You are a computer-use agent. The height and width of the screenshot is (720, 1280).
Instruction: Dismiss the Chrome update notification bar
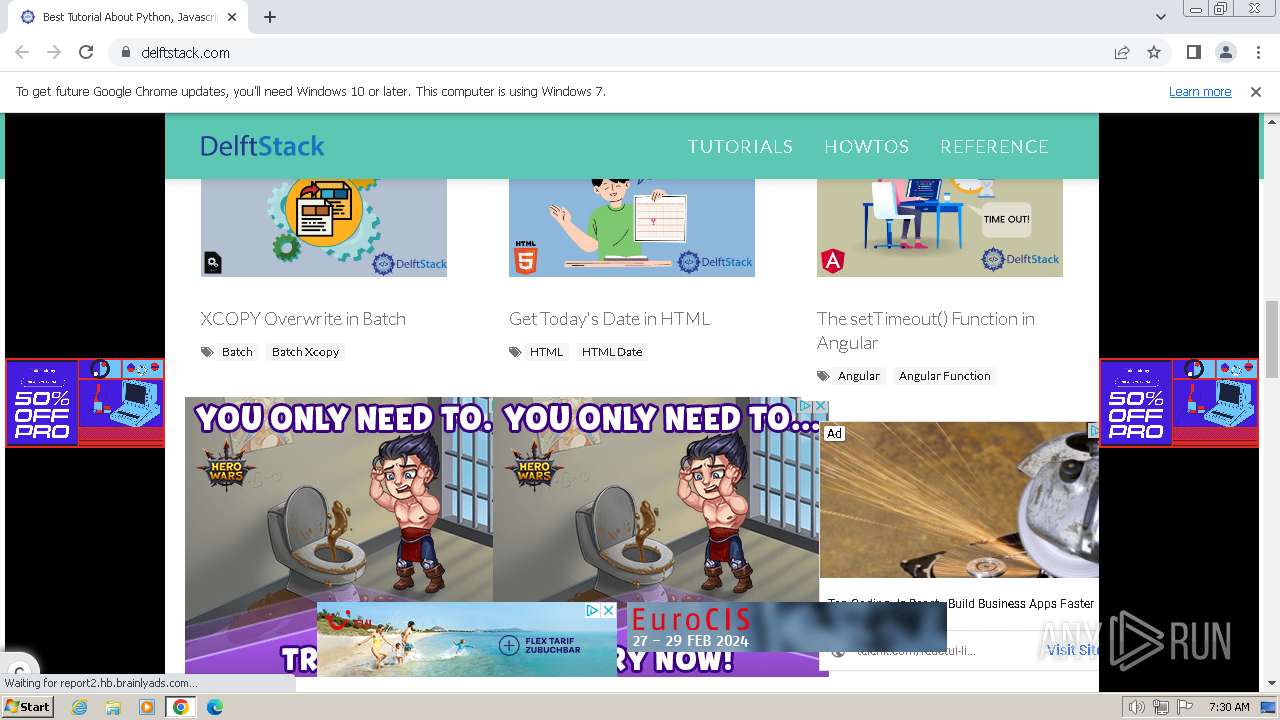[1256, 91]
